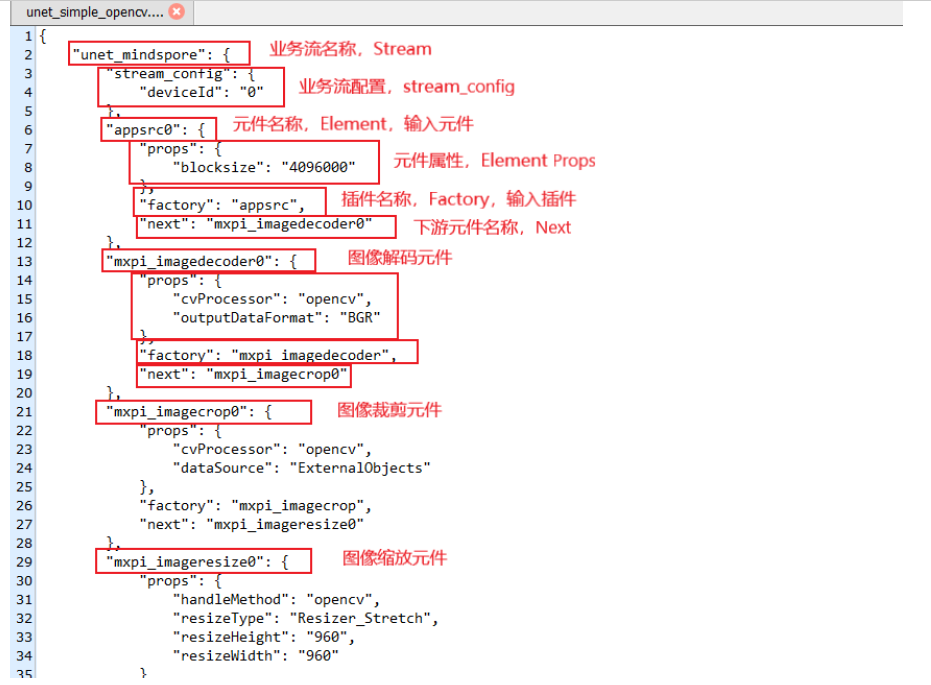Click the "props": { text on line 30
931x685 pixels.
pos(180,581)
